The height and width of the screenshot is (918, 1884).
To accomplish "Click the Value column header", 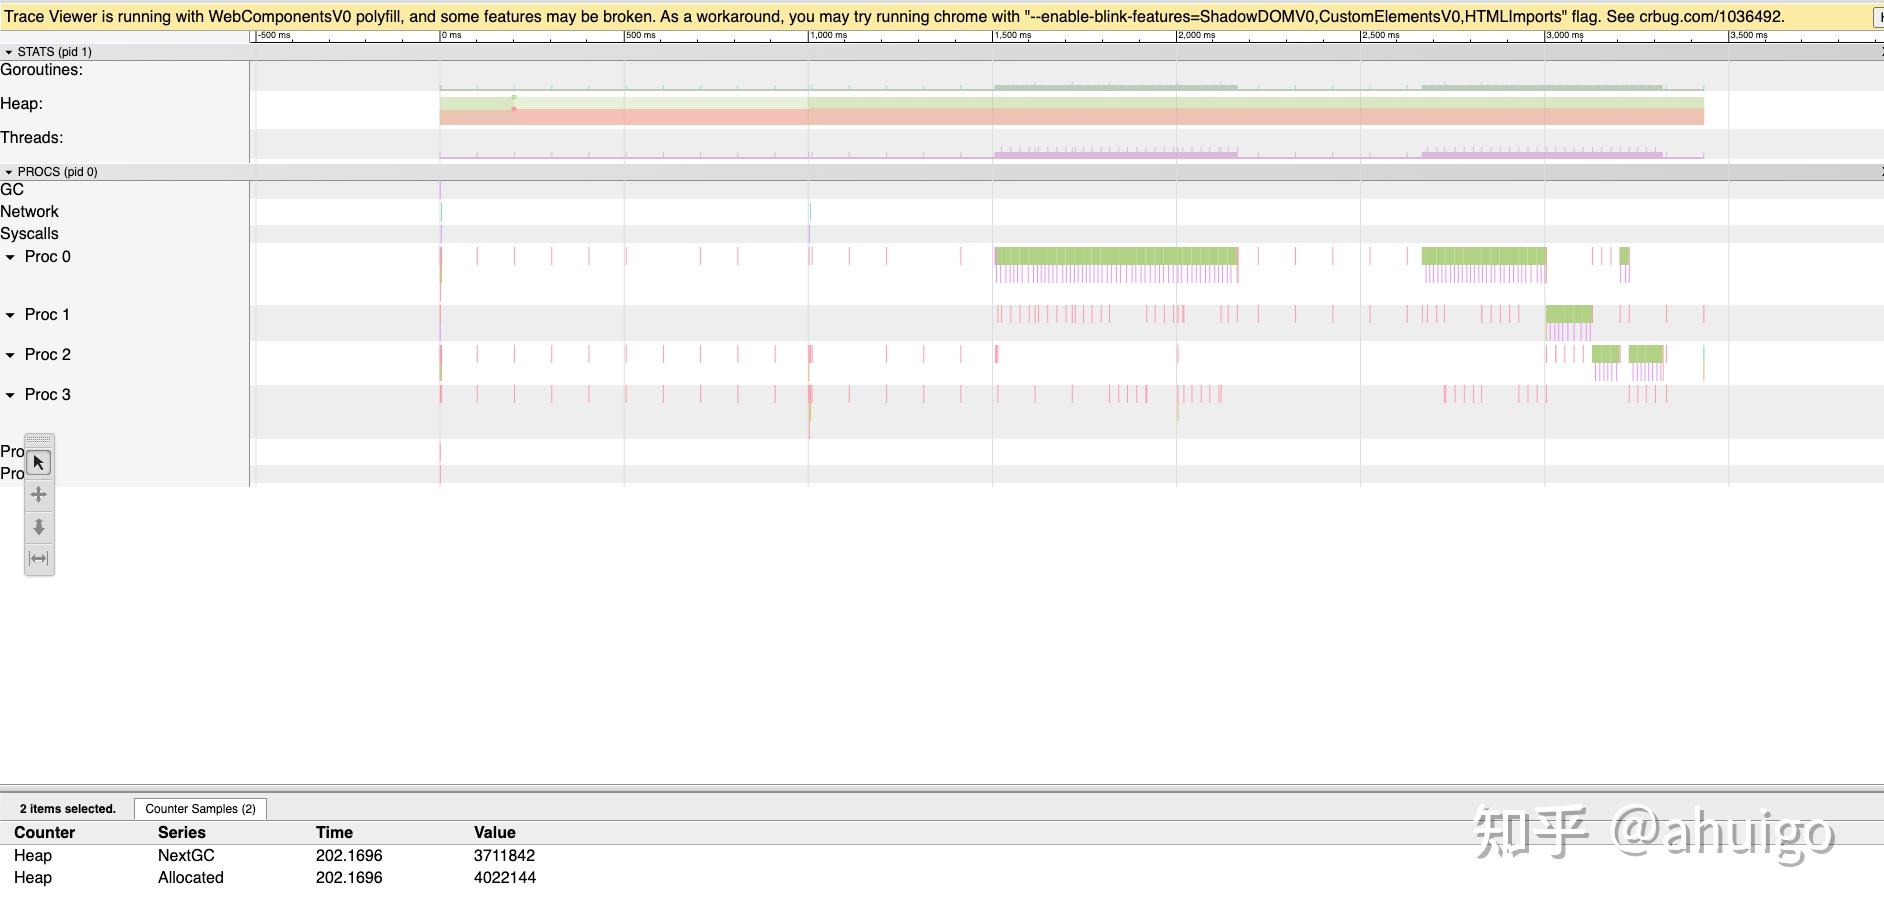I will 495,832.
